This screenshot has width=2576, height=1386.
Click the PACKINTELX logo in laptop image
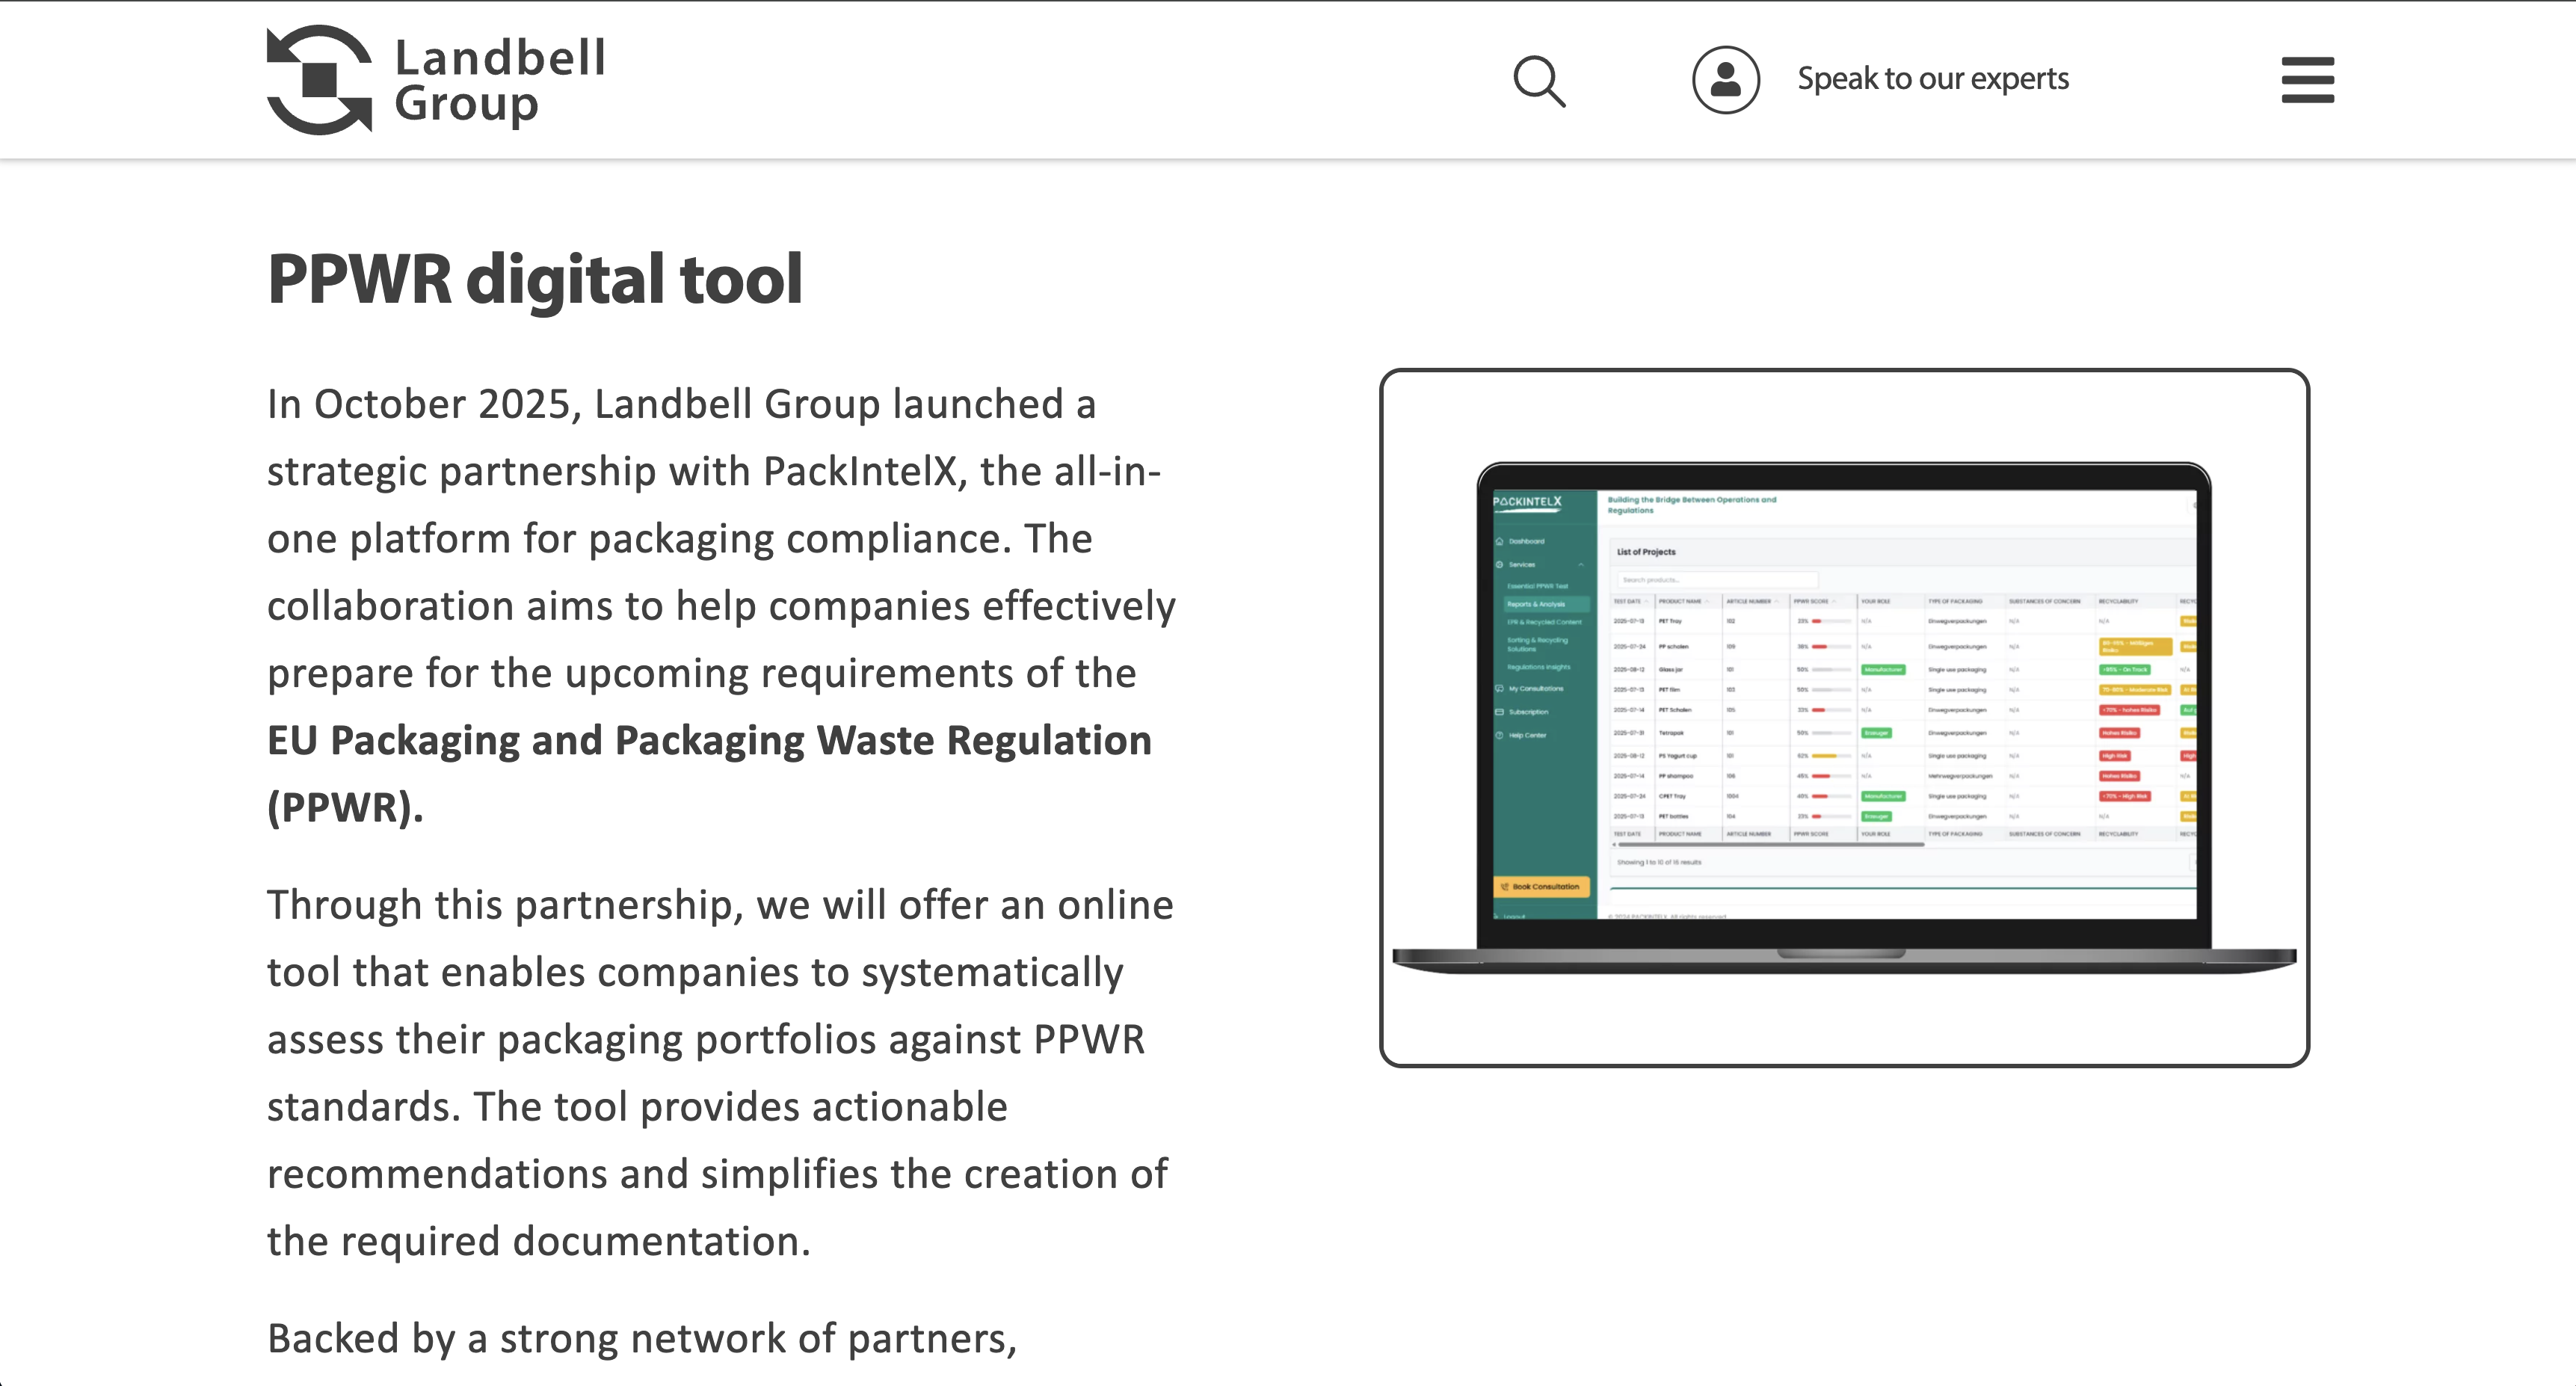pos(1527,502)
